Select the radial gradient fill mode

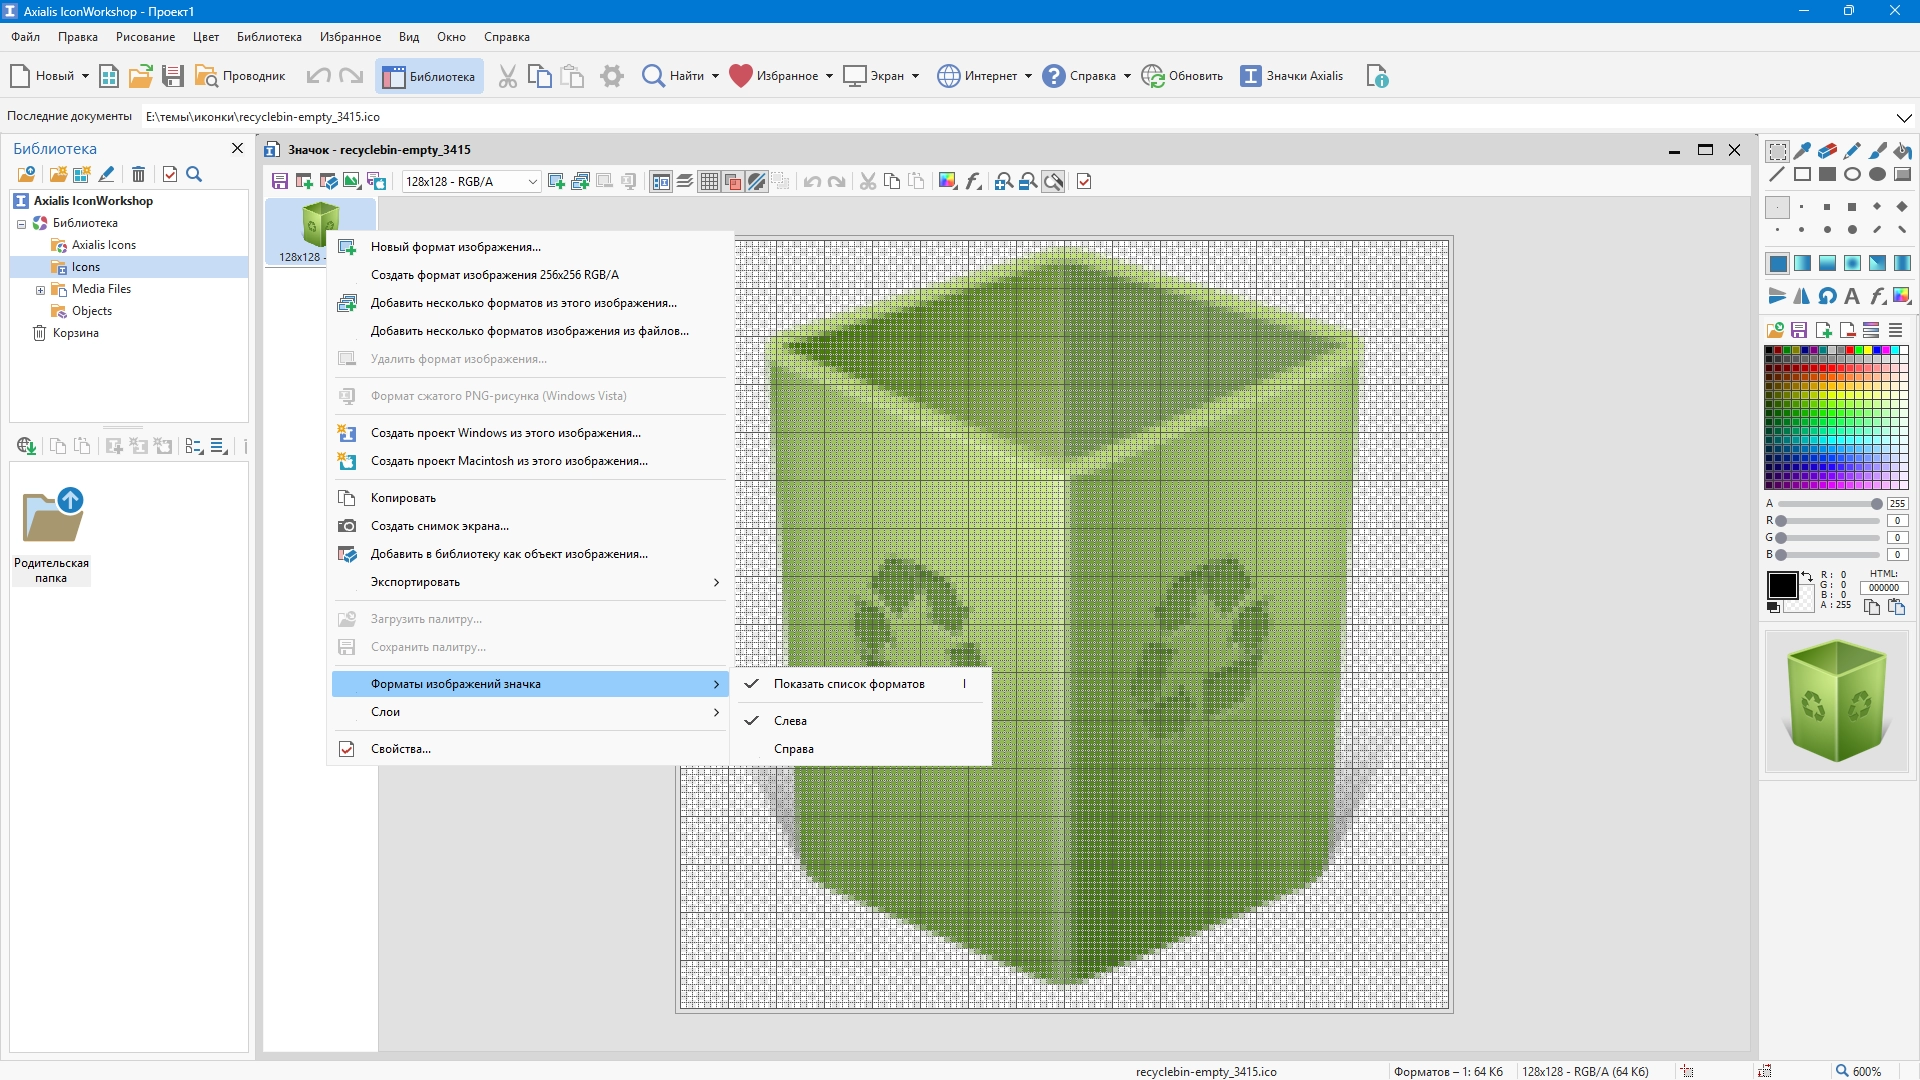pyautogui.click(x=1852, y=263)
